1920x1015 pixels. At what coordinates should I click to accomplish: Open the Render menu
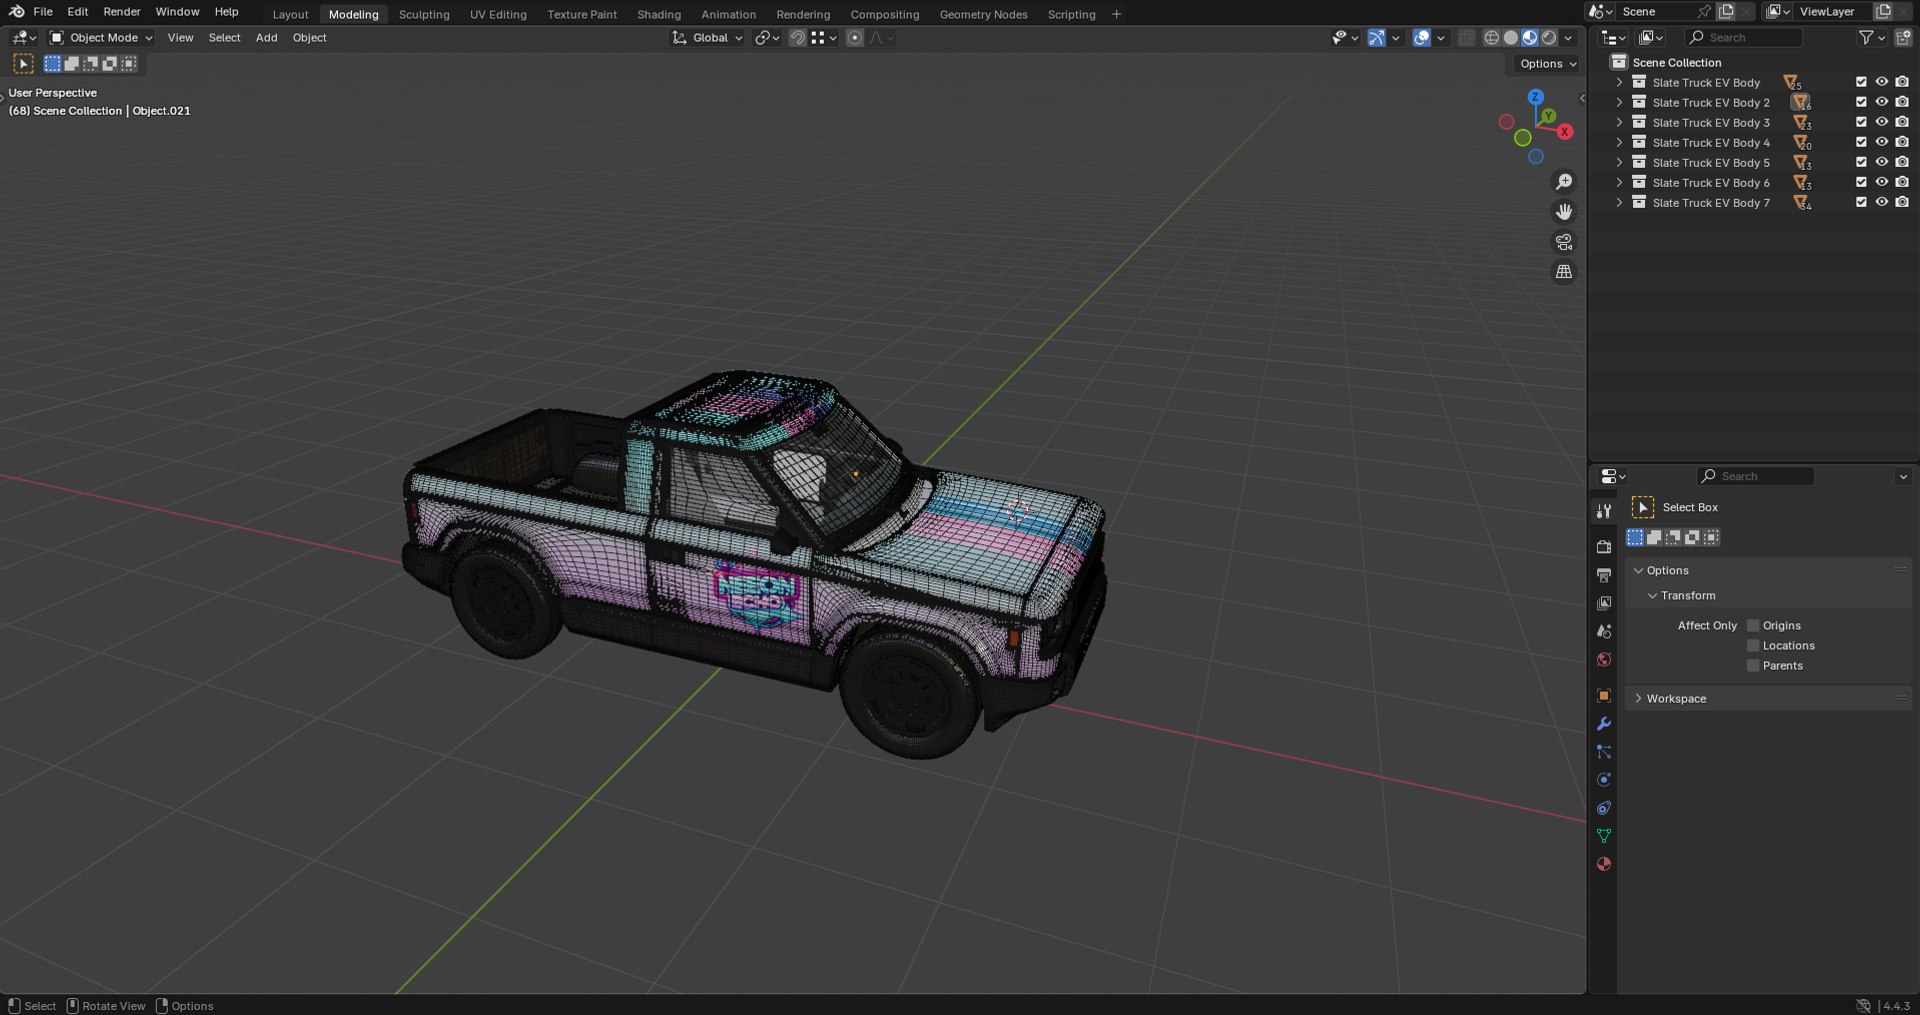[x=122, y=11]
